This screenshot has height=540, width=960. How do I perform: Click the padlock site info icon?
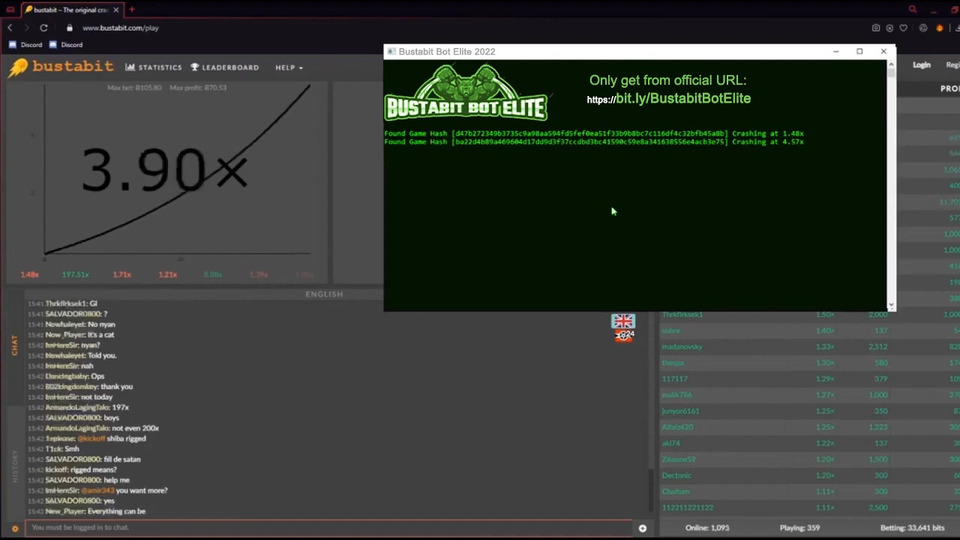(69, 28)
